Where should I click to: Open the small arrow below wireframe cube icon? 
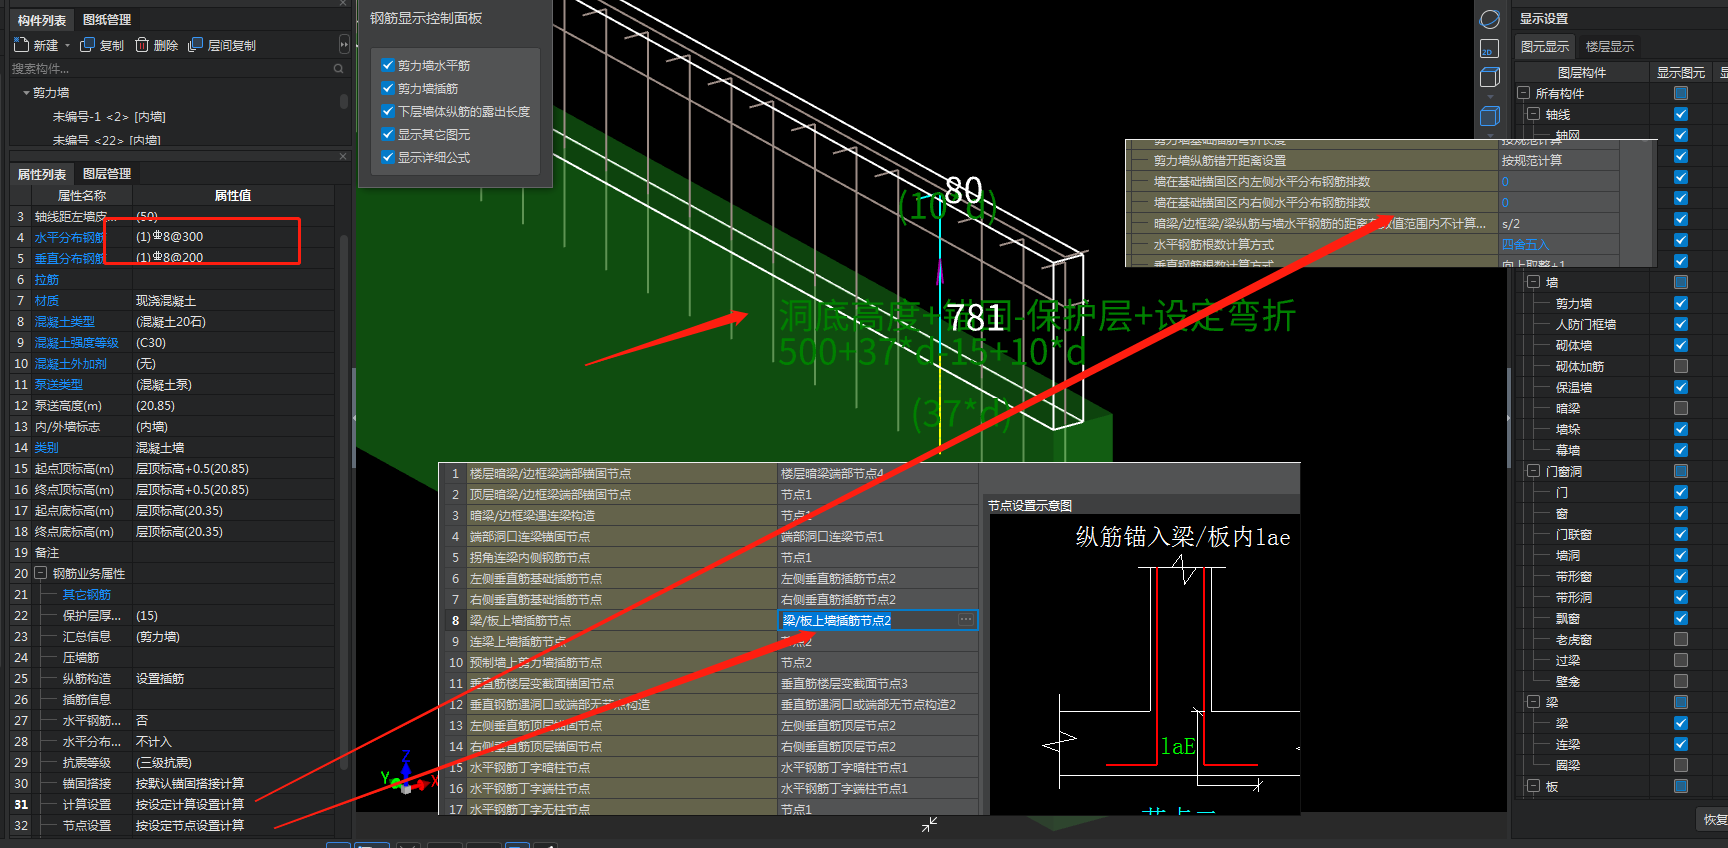1490,96
